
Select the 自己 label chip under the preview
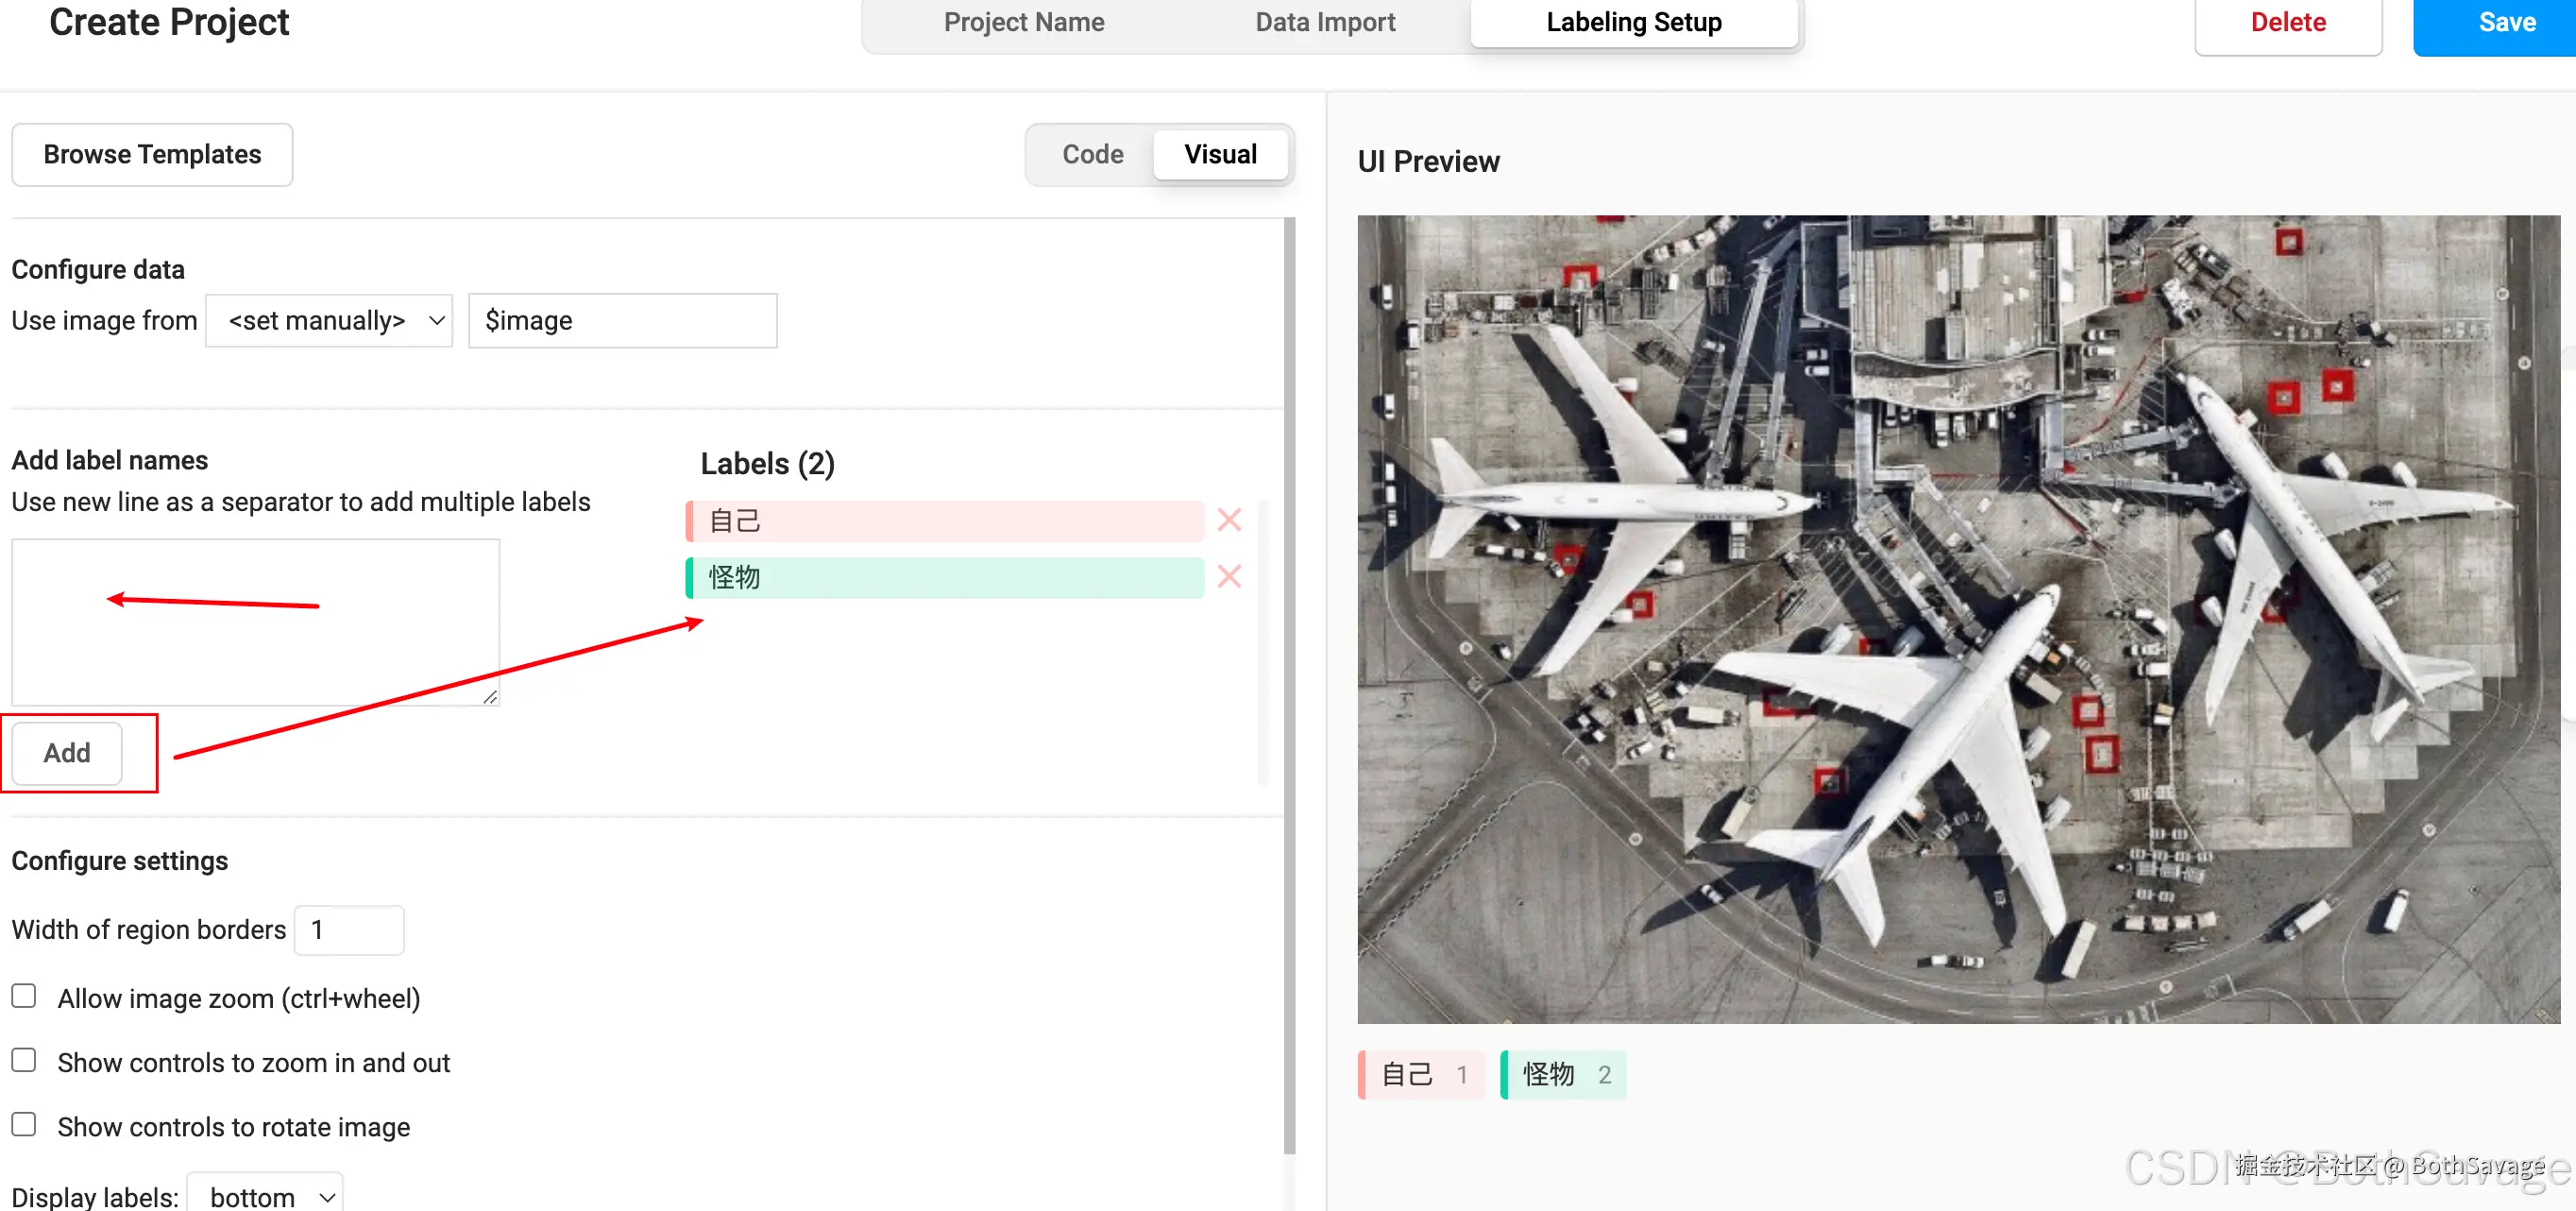point(1421,1075)
